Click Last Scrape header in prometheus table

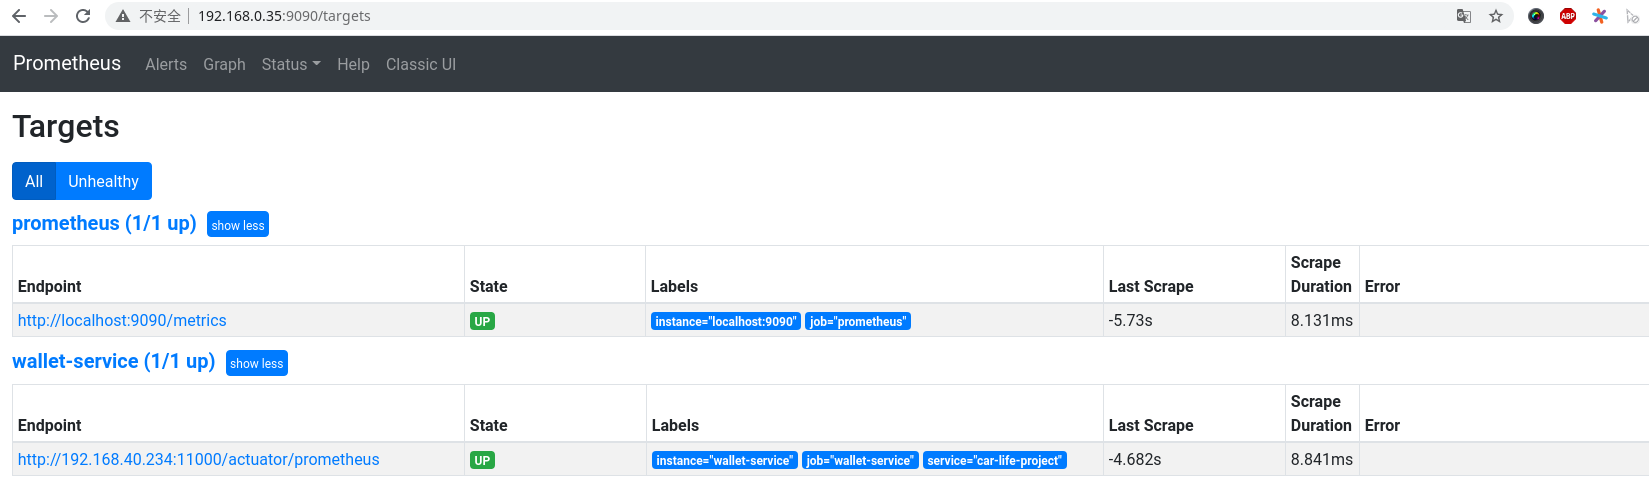click(1151, 286)
